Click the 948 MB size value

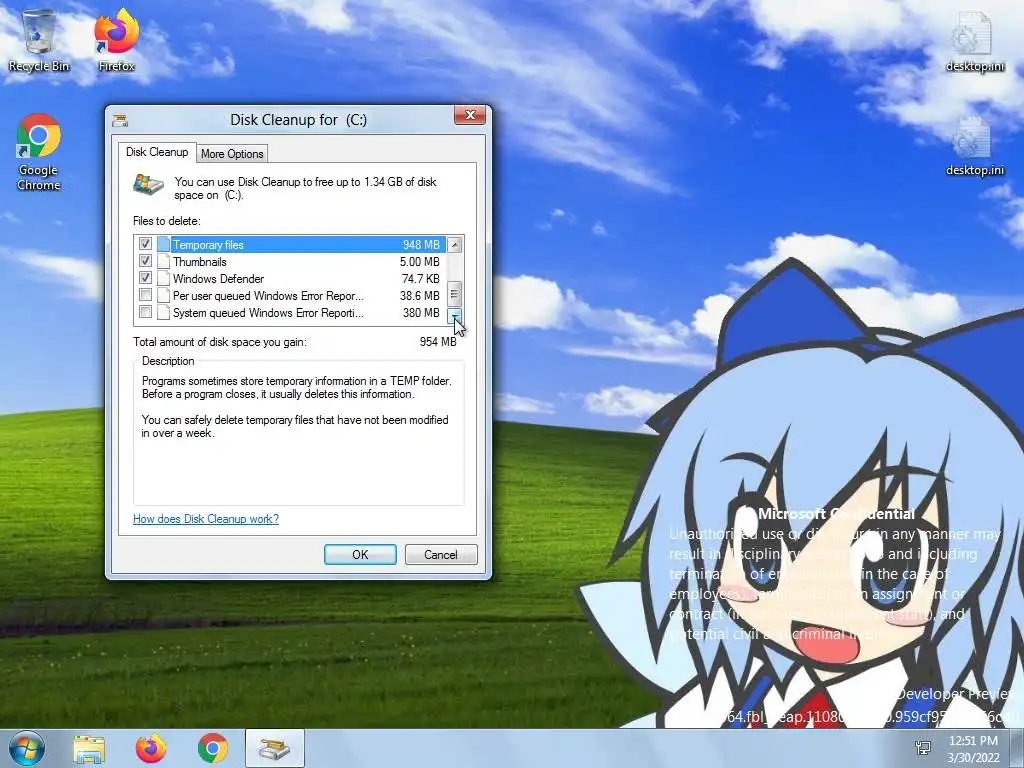(x=421, y=245)
